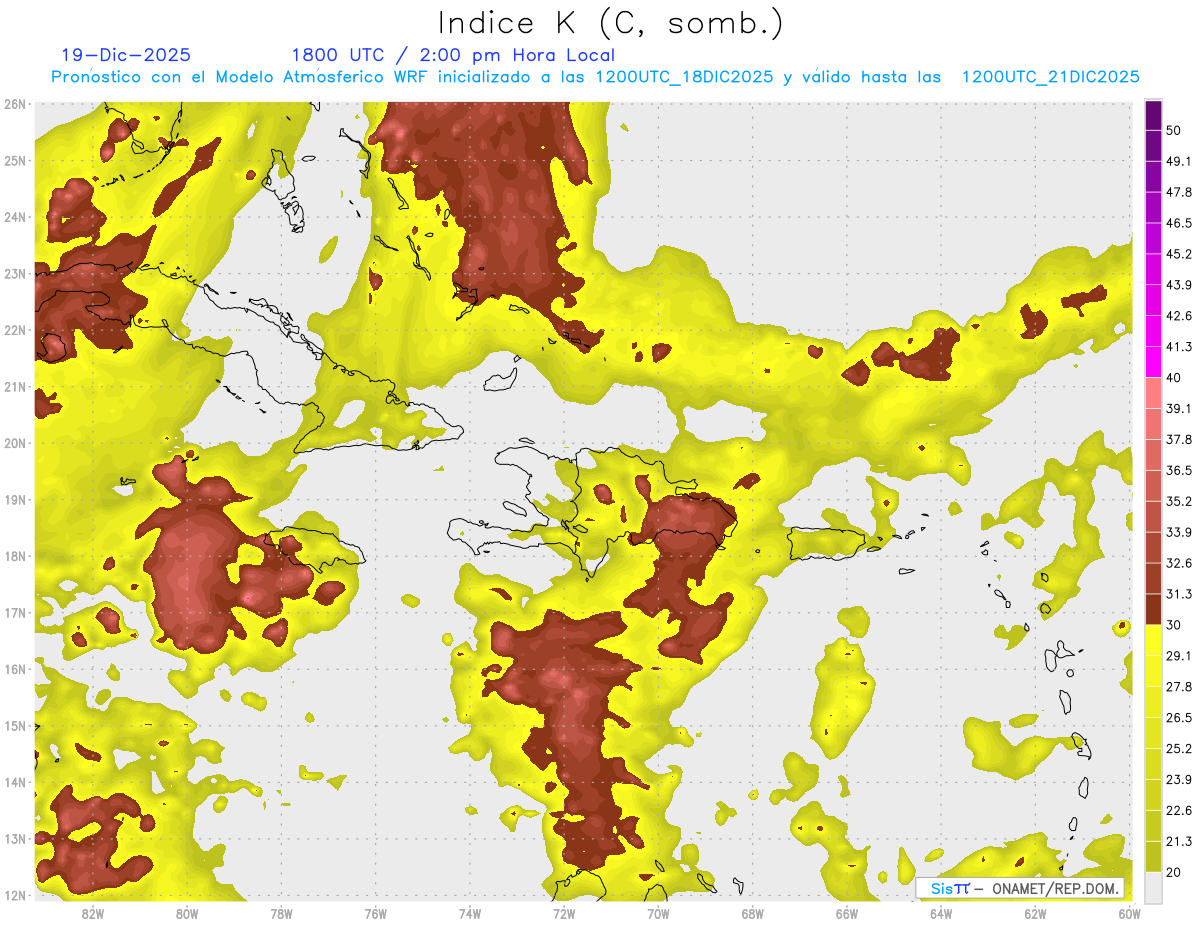The width and height of the screenshot is (1200, 927).
Task: Click the colorbar value 33.9
Action: [1180, 532]
